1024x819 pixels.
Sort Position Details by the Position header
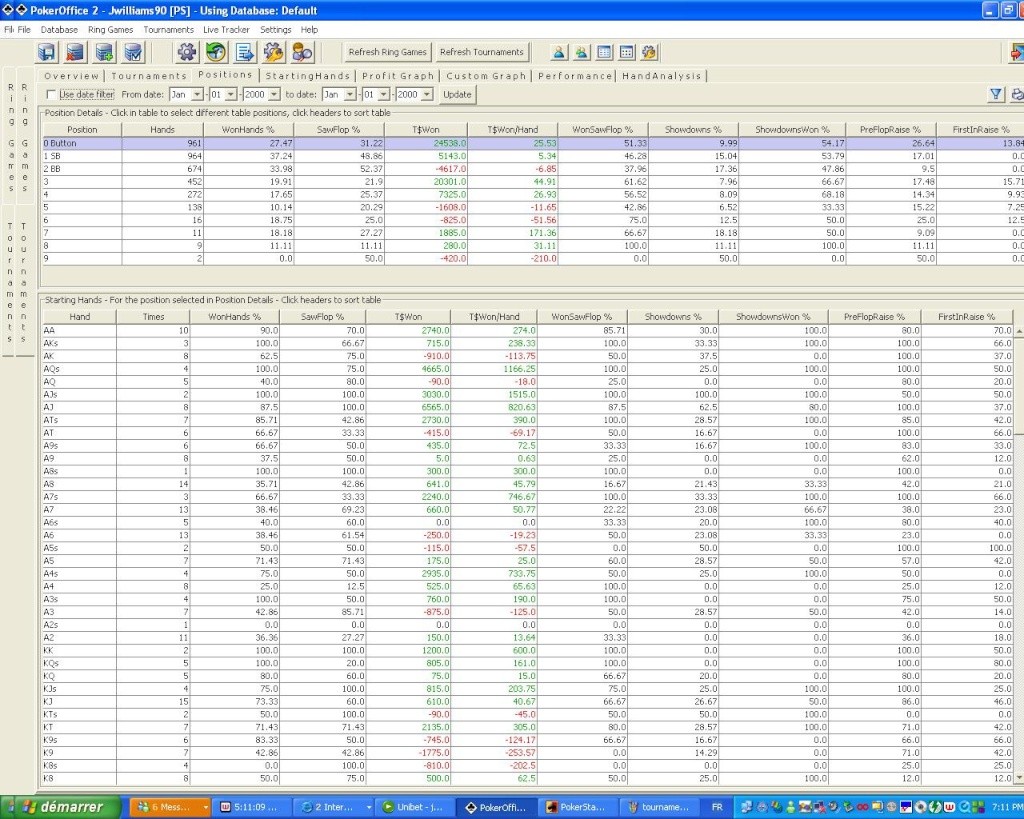coord(82,129)
